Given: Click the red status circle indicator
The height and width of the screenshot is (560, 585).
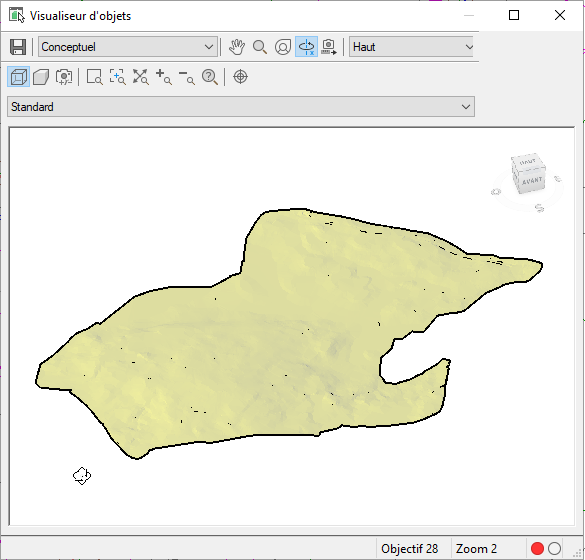Looking at the screenshot, I should (537, 548).
